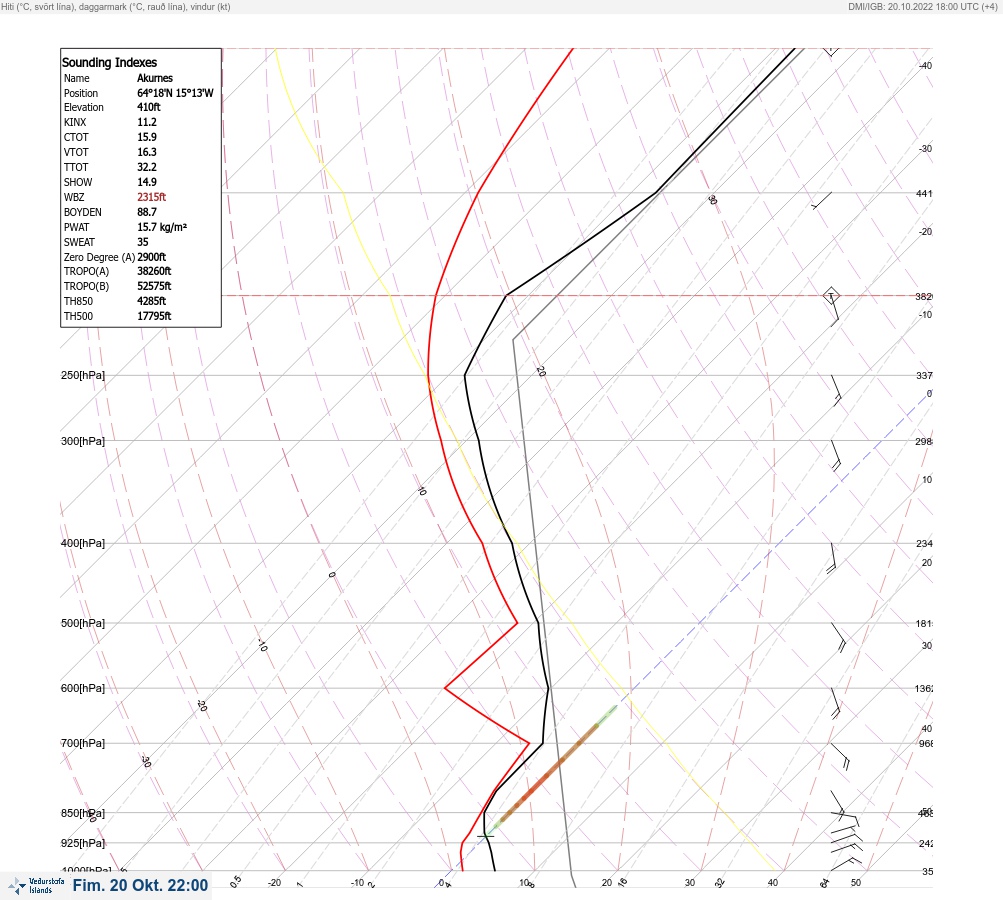Click the TTOT value '32.2'

[x=147, y=167]
